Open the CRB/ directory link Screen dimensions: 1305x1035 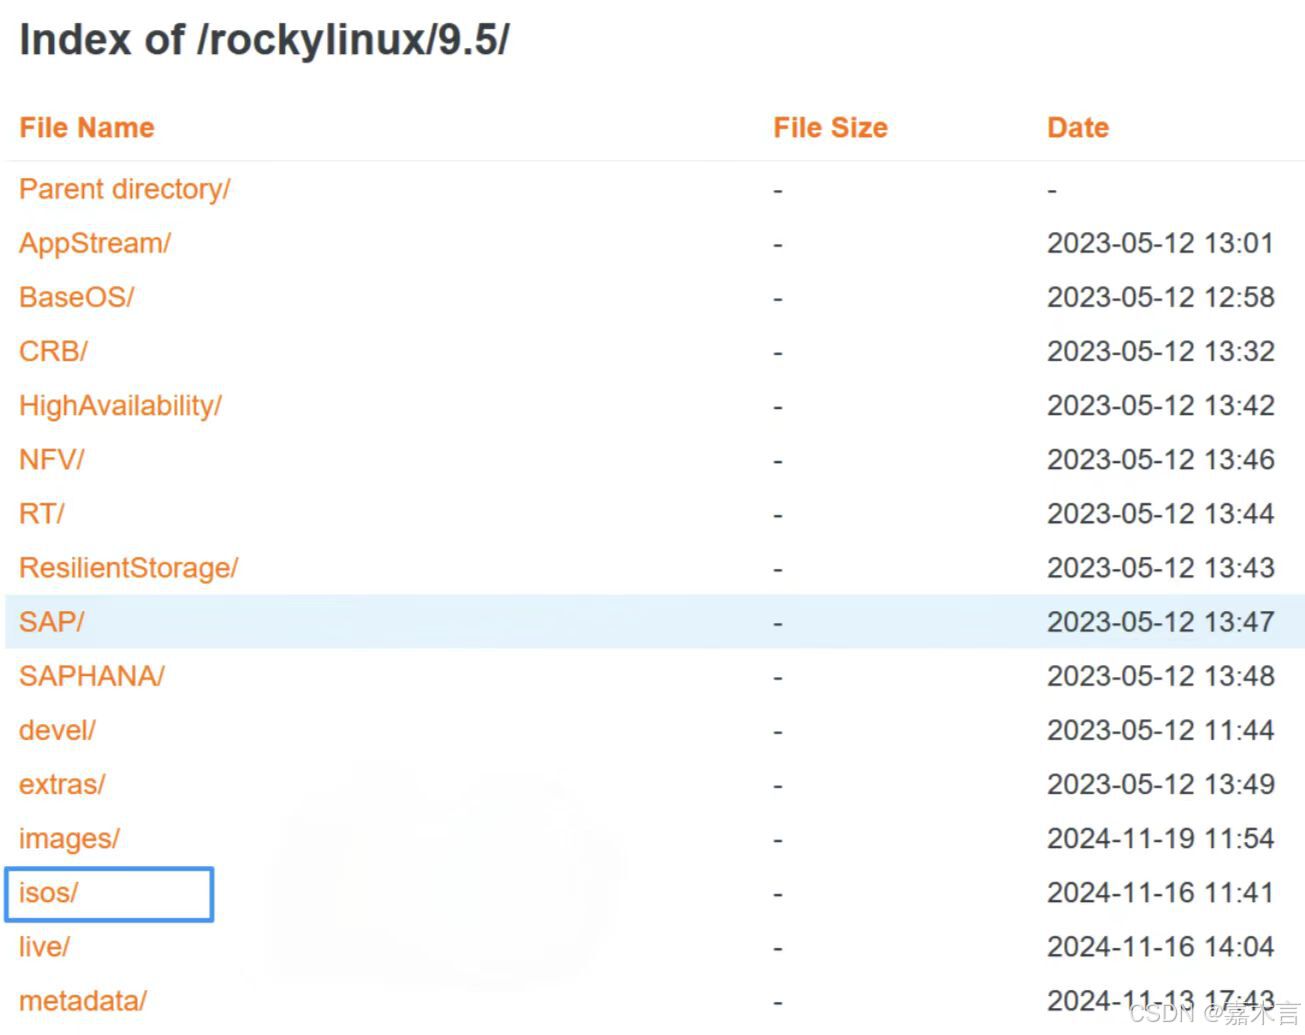(53, 351)
